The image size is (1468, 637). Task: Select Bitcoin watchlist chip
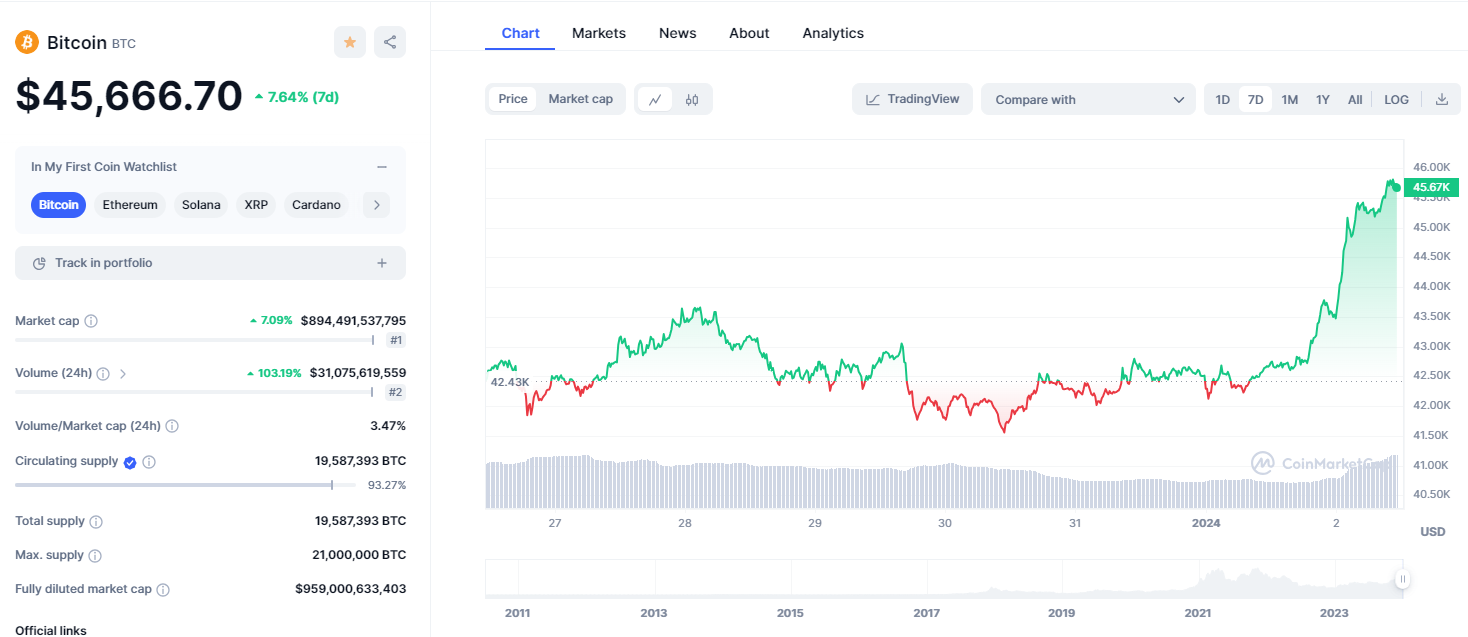tap(59, 205)
